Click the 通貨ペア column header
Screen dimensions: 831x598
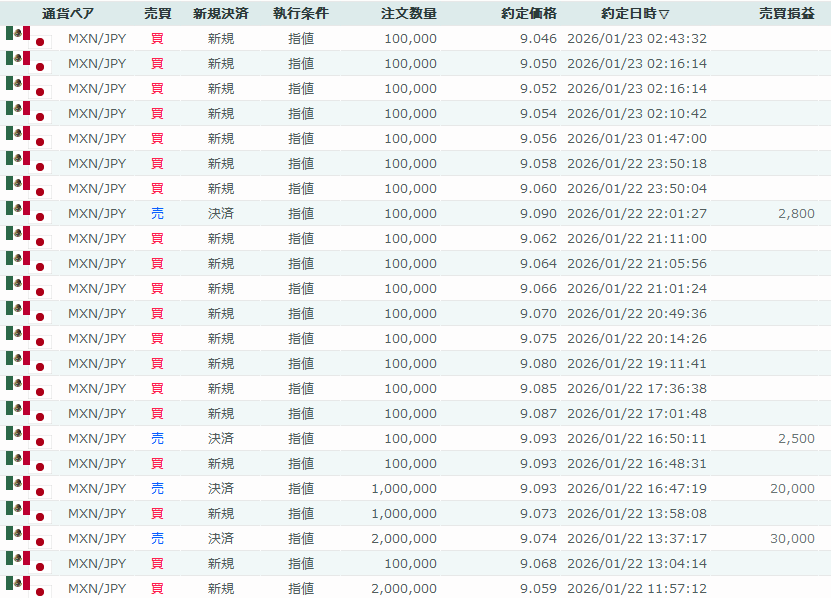[x=68, y=14]
